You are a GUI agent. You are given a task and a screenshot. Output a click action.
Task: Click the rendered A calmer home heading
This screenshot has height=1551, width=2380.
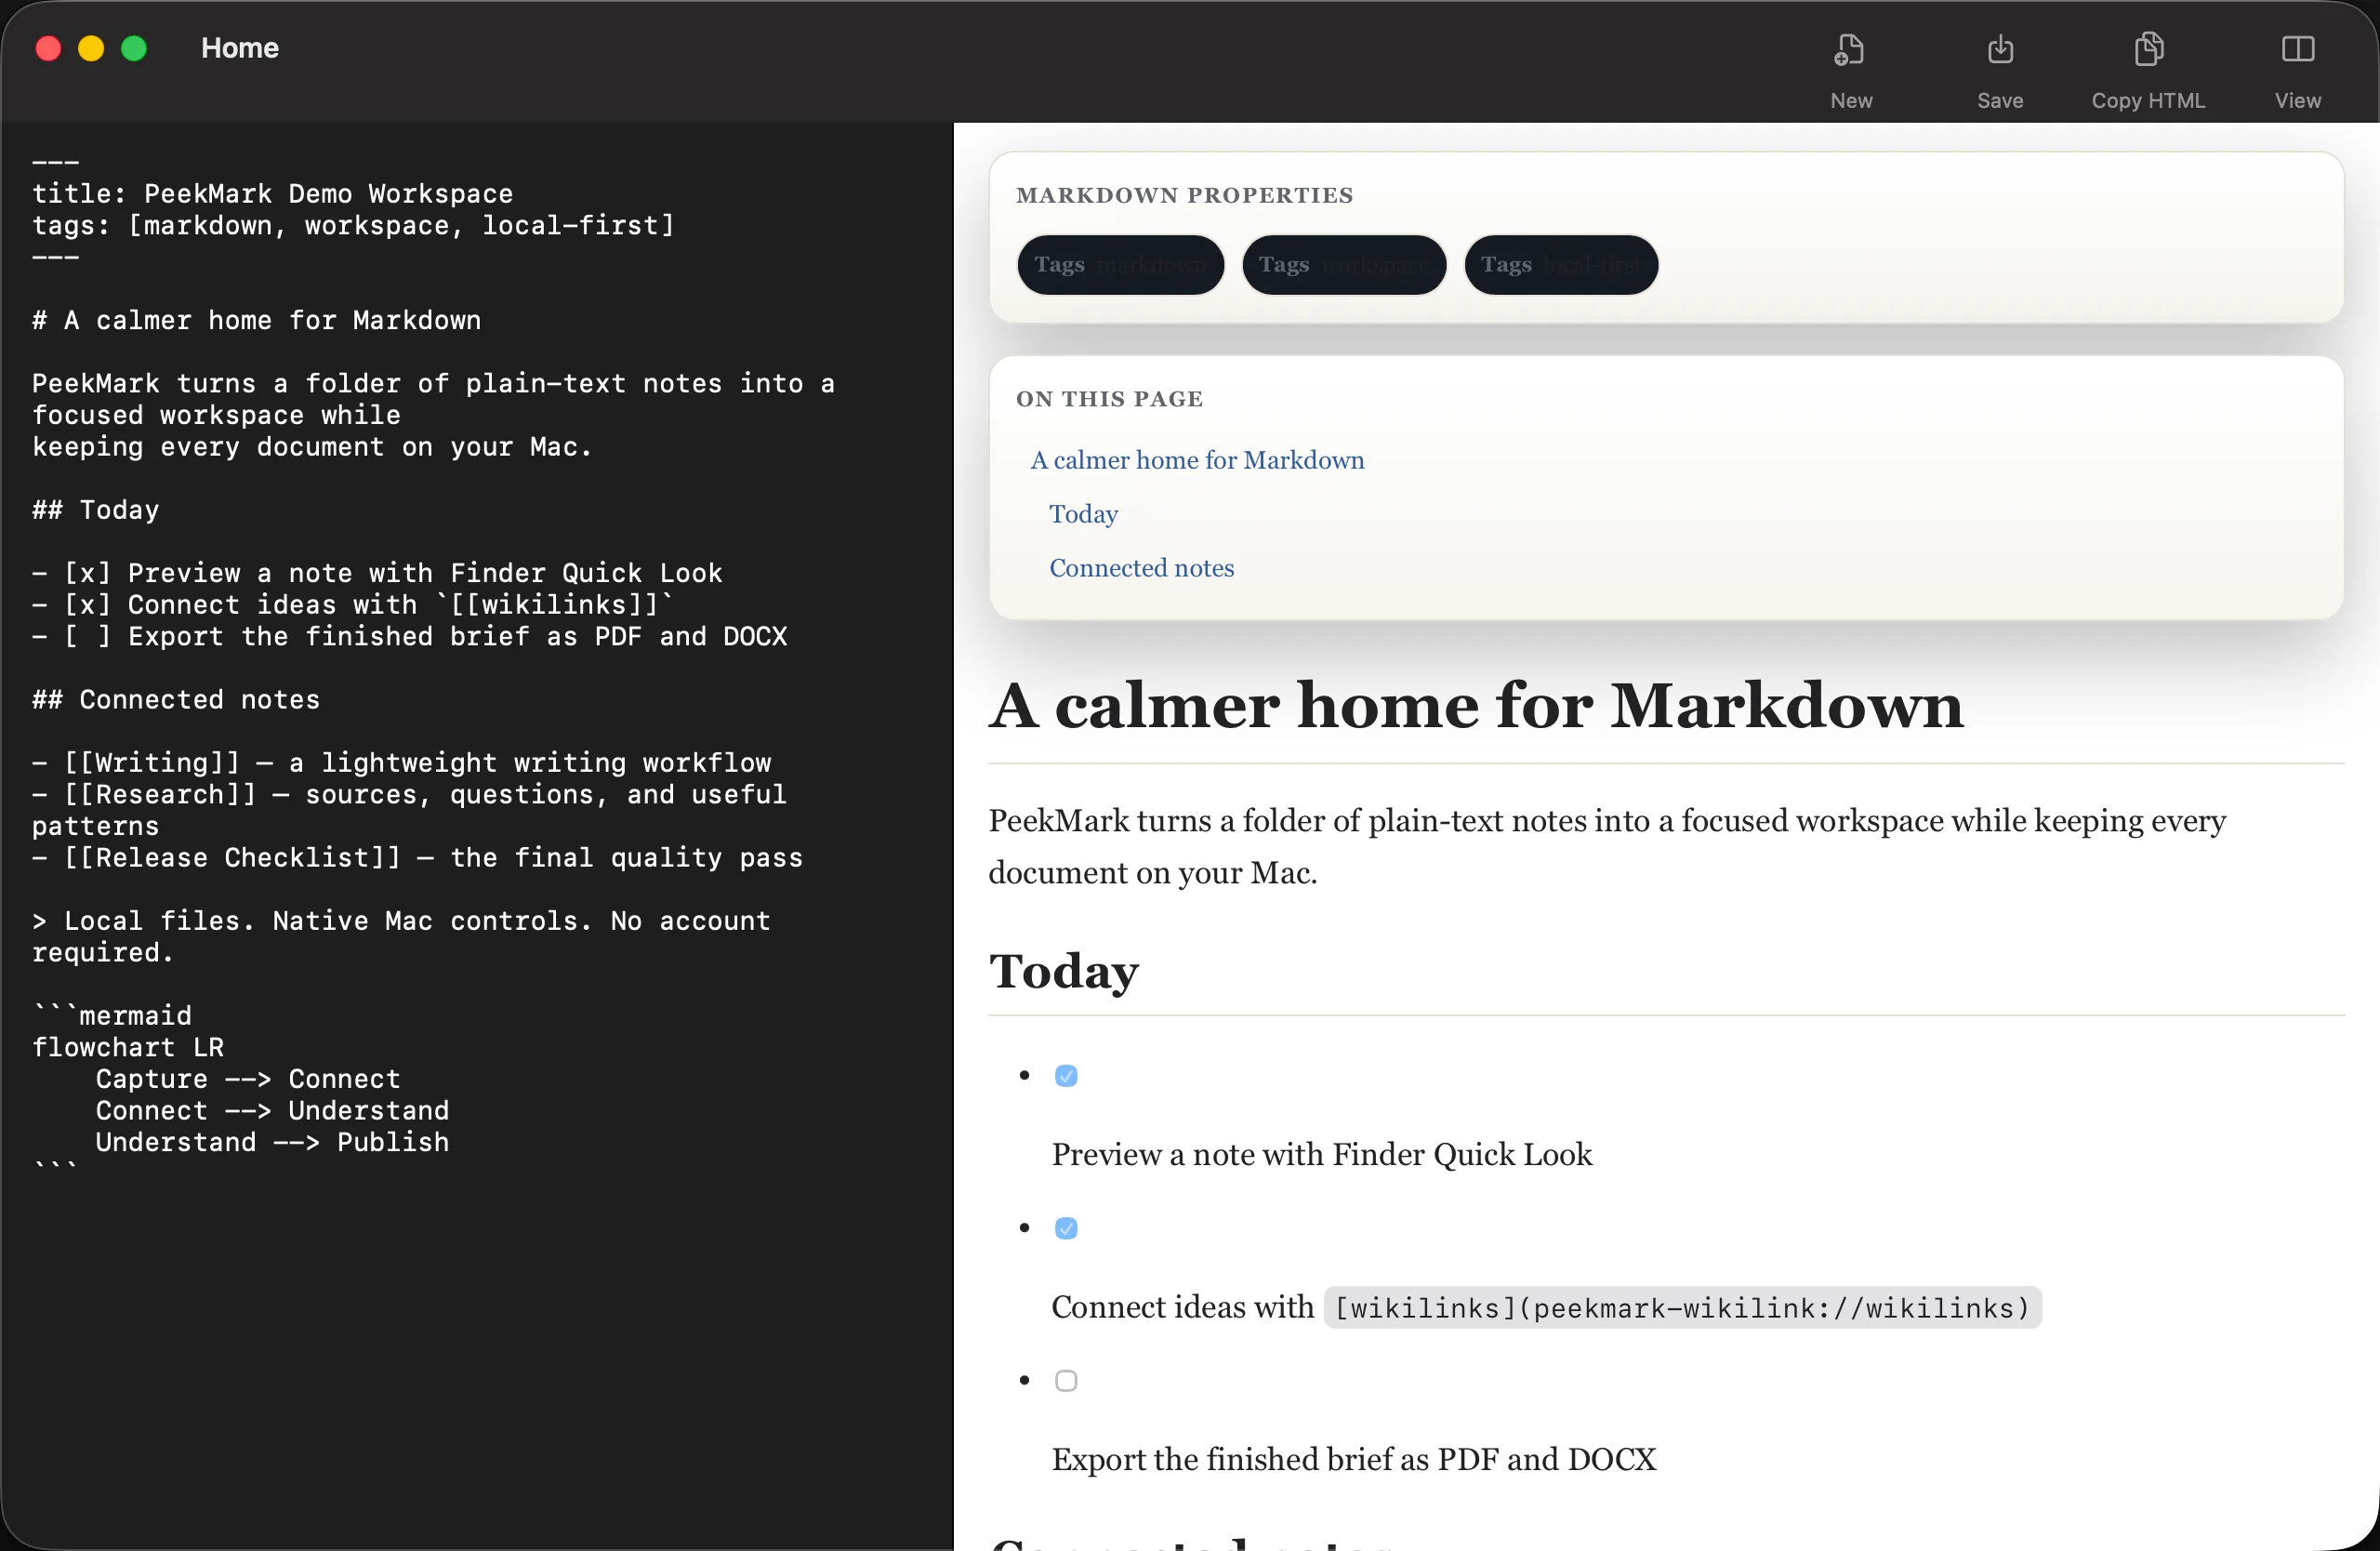click(1476, 706)
